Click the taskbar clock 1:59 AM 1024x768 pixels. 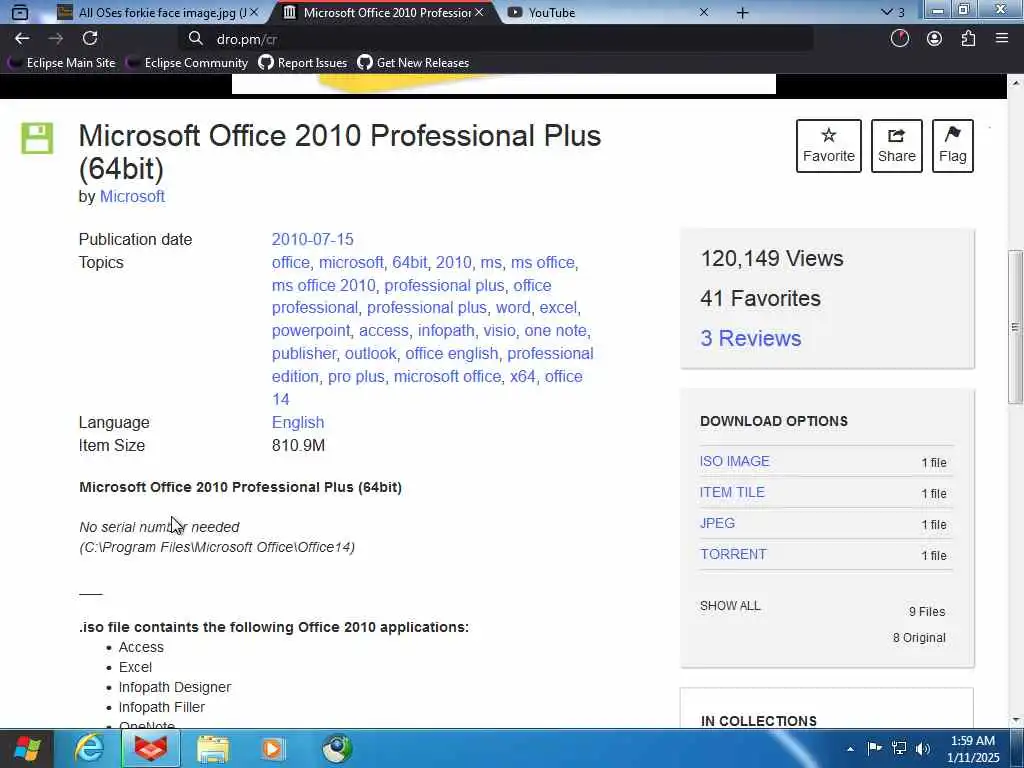[x=972, y=749]
